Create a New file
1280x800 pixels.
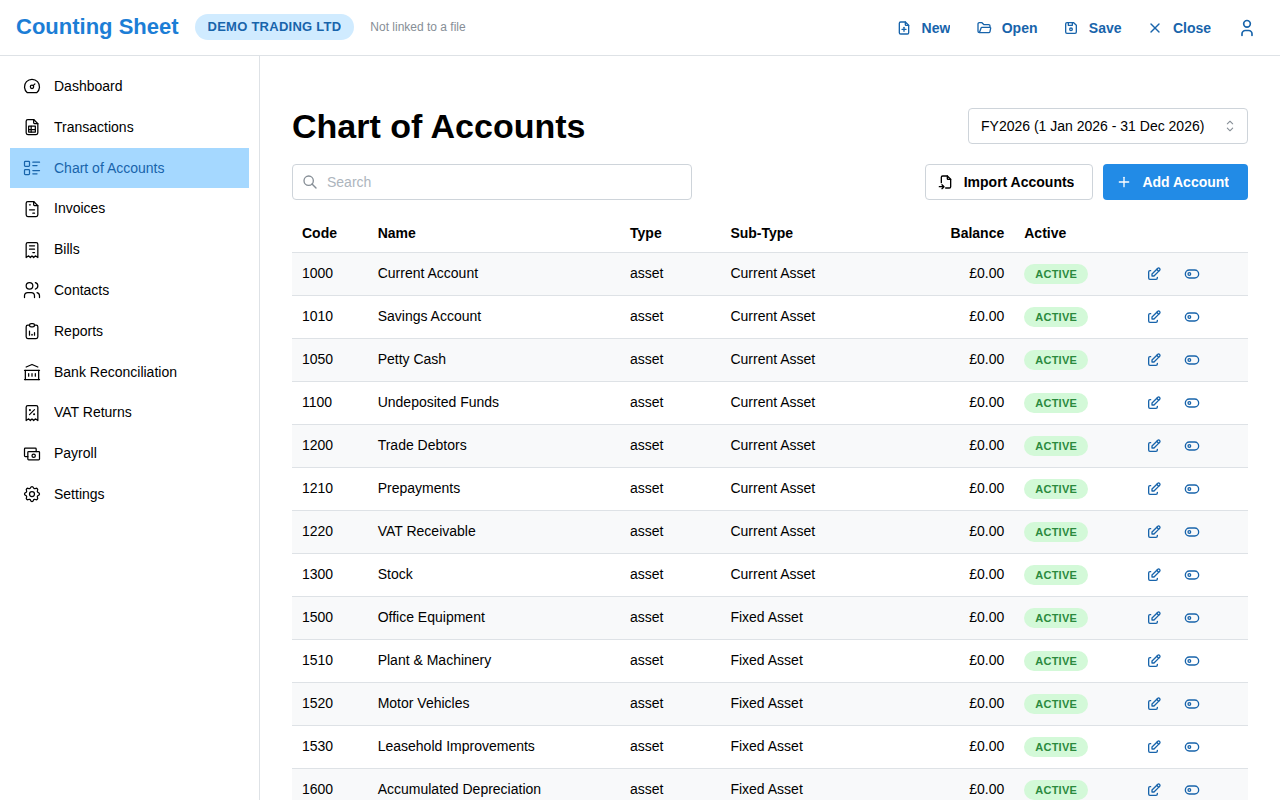pos(924,28)
